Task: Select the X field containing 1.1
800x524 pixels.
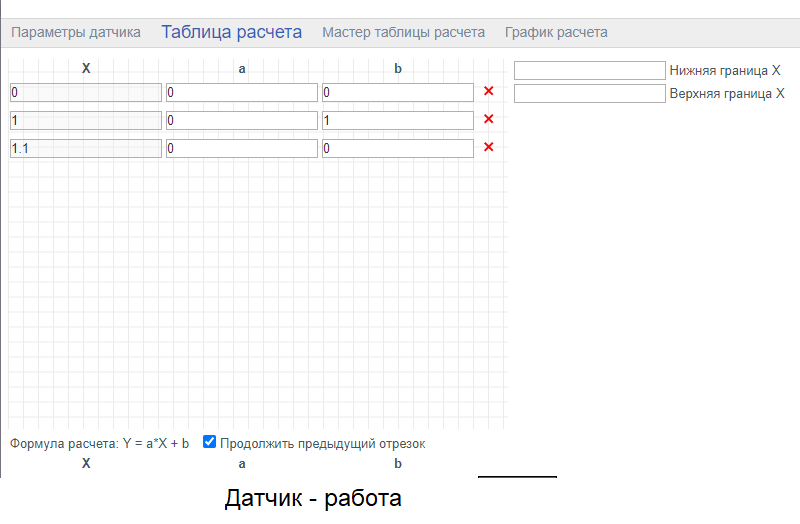Action: coord(85,148)
